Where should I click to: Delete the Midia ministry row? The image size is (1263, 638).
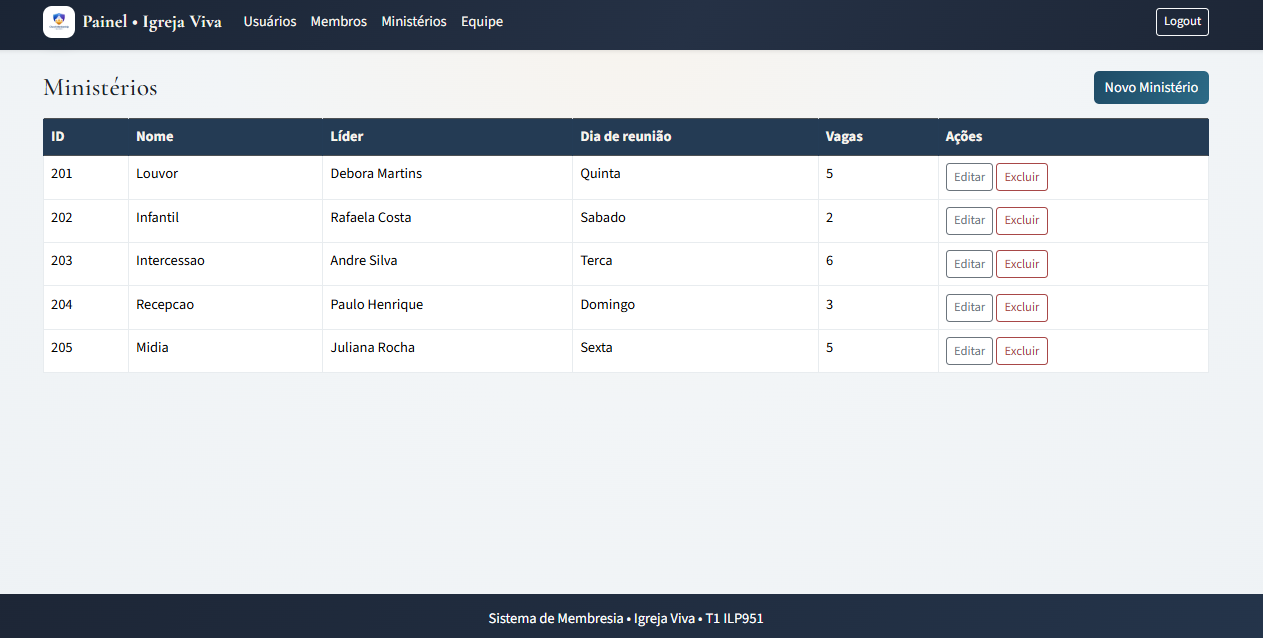tap(1021, 351)
